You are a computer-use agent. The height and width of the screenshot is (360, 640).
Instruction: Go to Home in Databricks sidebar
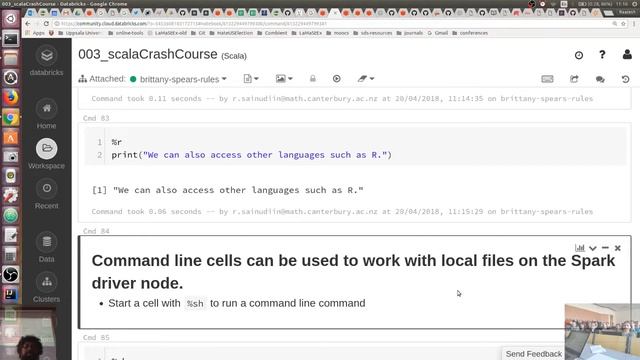[47, 114]
